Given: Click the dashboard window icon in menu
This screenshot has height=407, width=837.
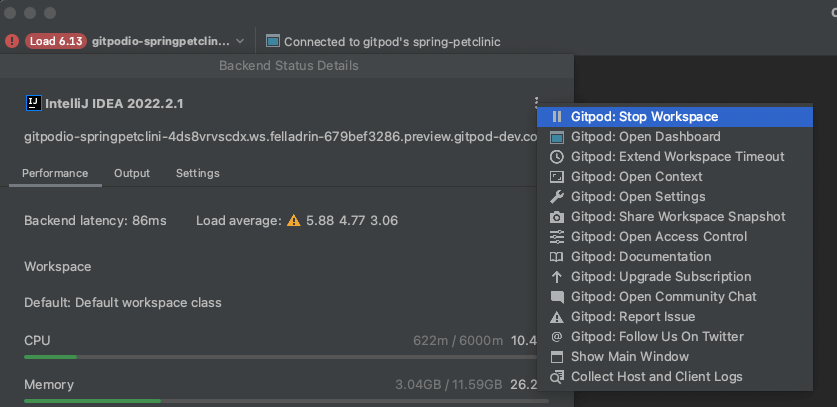Looking at the screenshot, I should tap(557, 137).
